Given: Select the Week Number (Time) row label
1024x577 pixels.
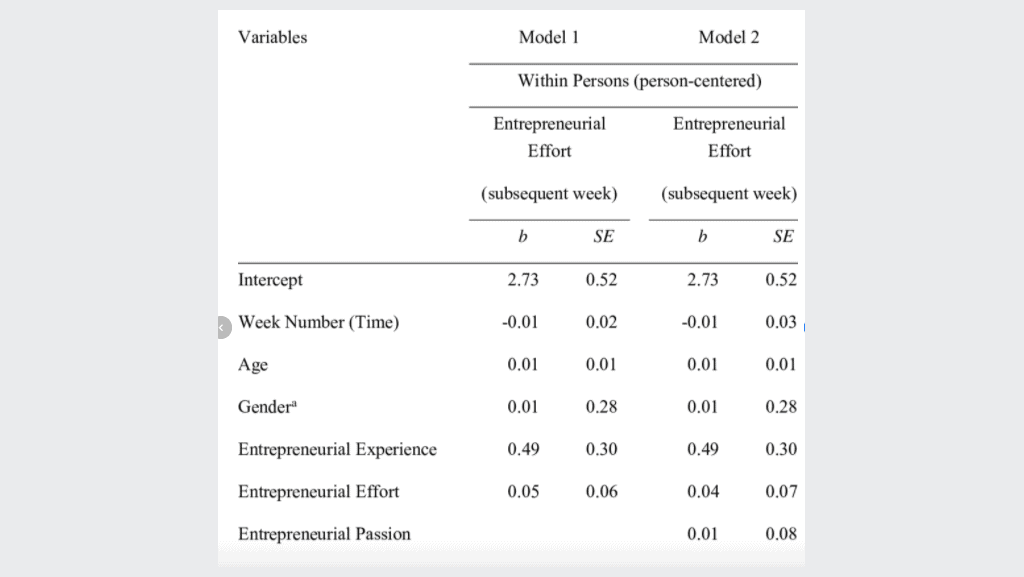Looking at the screenshot, I should (318, 322).
